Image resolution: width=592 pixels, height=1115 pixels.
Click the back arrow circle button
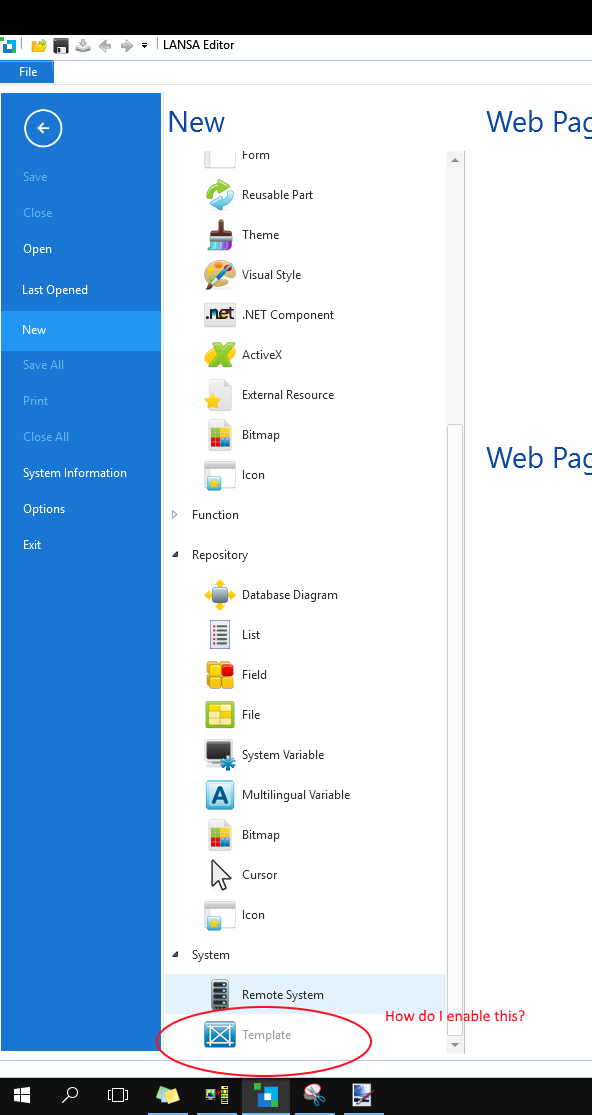[x=43, y=129]
